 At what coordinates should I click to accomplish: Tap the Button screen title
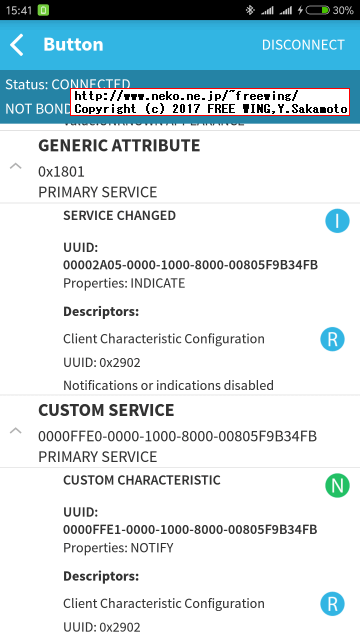coord(73,44)
